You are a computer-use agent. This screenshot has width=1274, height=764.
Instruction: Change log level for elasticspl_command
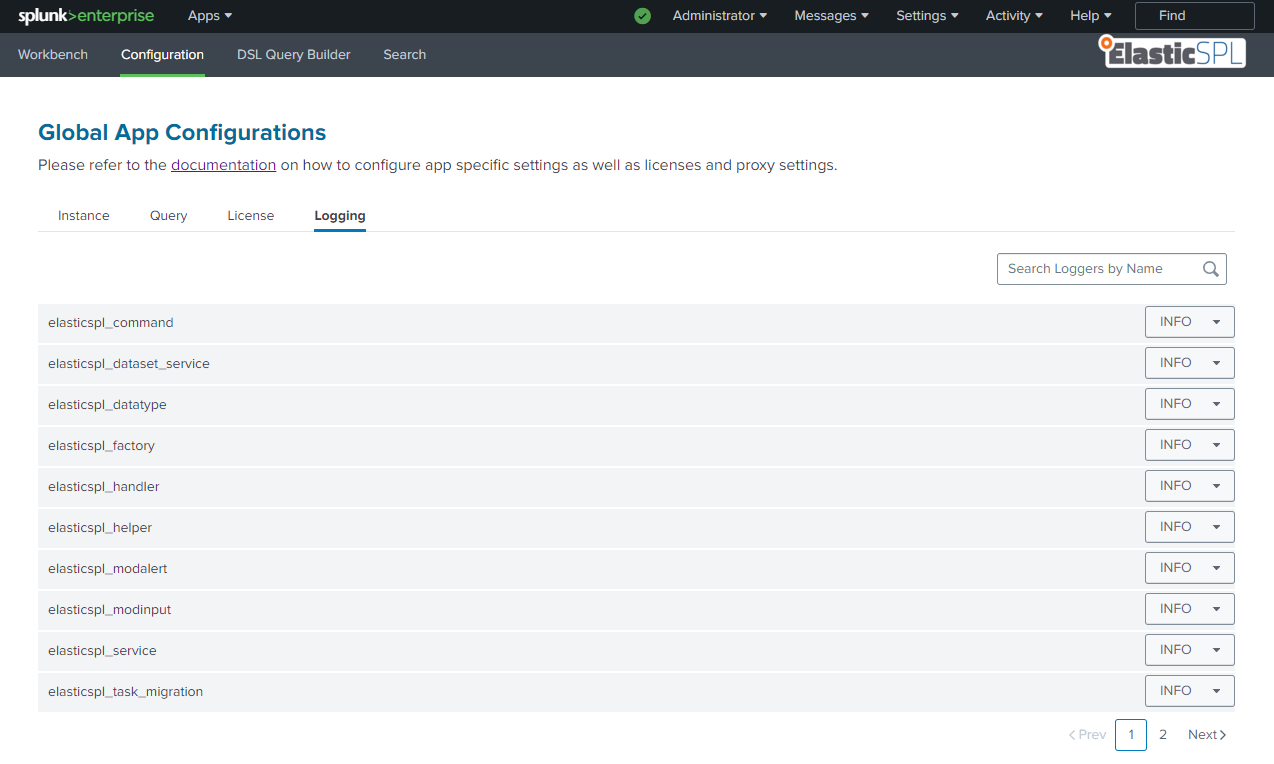point(1189,322)
